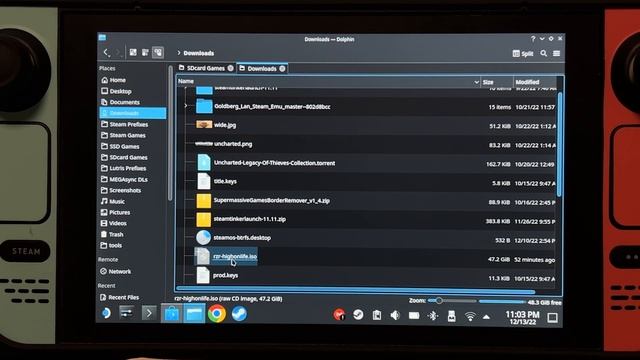
Task: Go back with the Dolphin back arrow
Action: 106,53
